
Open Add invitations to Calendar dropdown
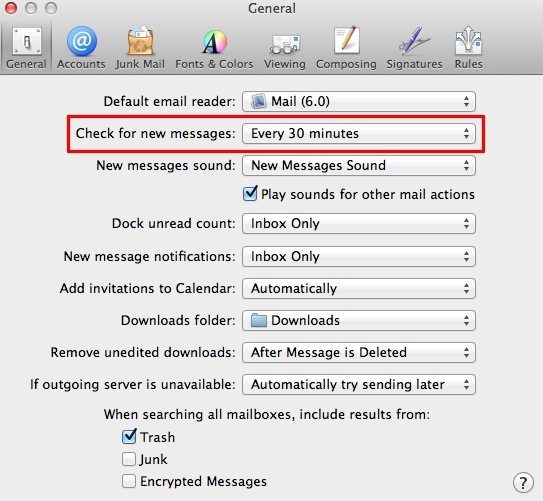pyautogui.click(x=359, y=289)
